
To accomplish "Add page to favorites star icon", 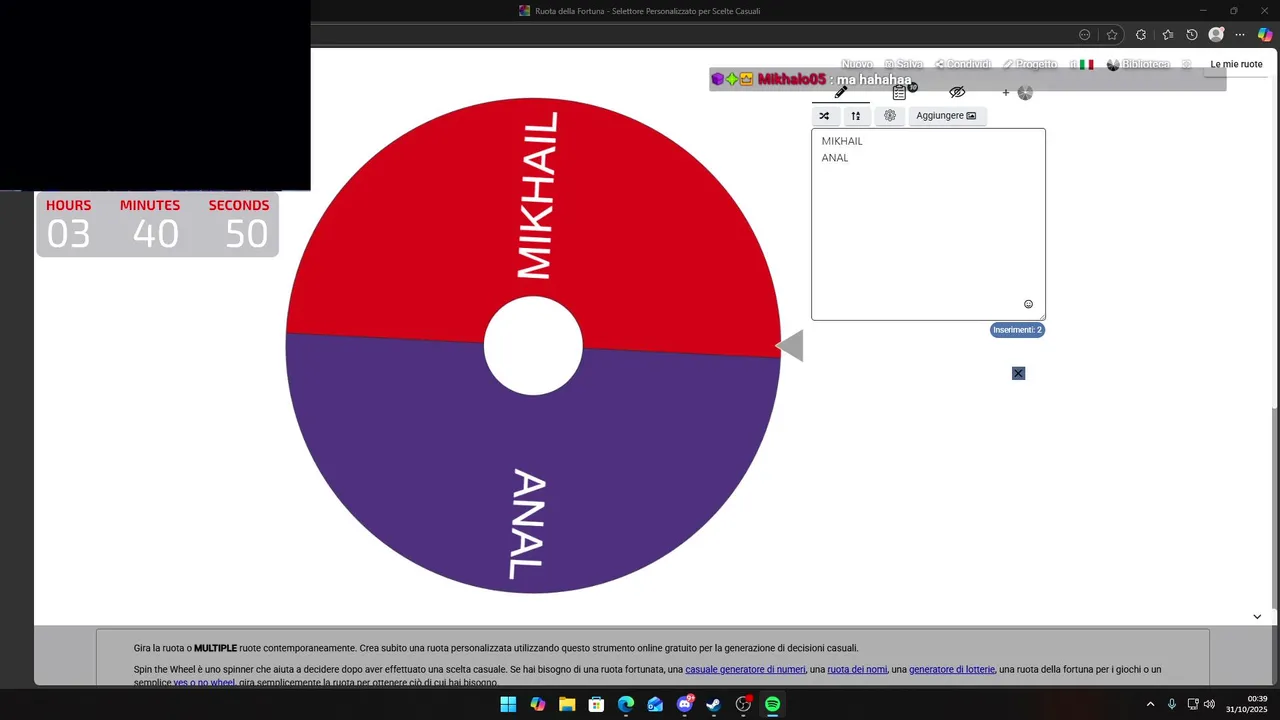I will click(1112, 34).
